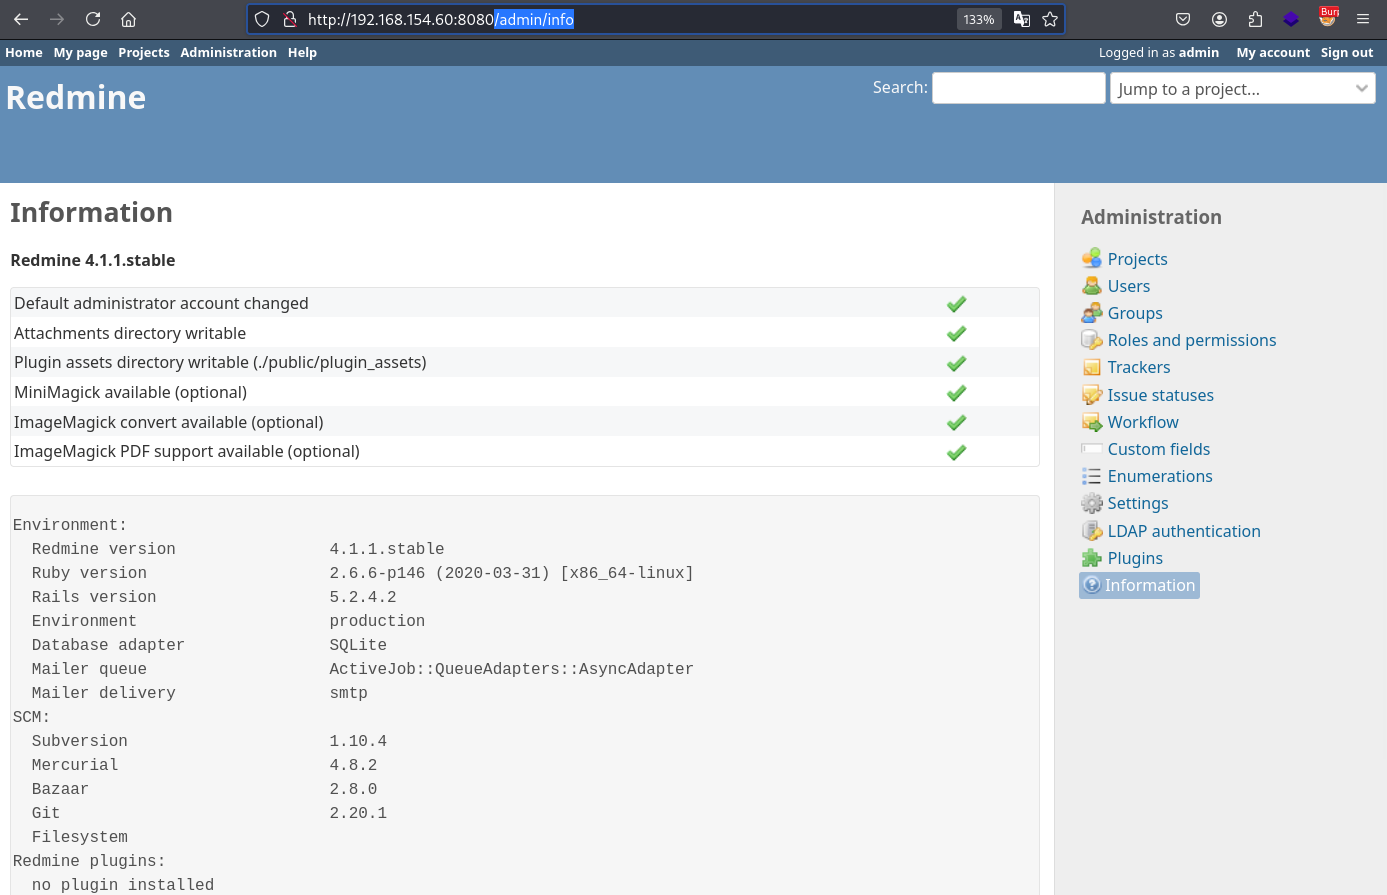Viewport: 1387px width, 895px height.
Task: Click the ImageMagick convert available row
Action: coord(525,422)
